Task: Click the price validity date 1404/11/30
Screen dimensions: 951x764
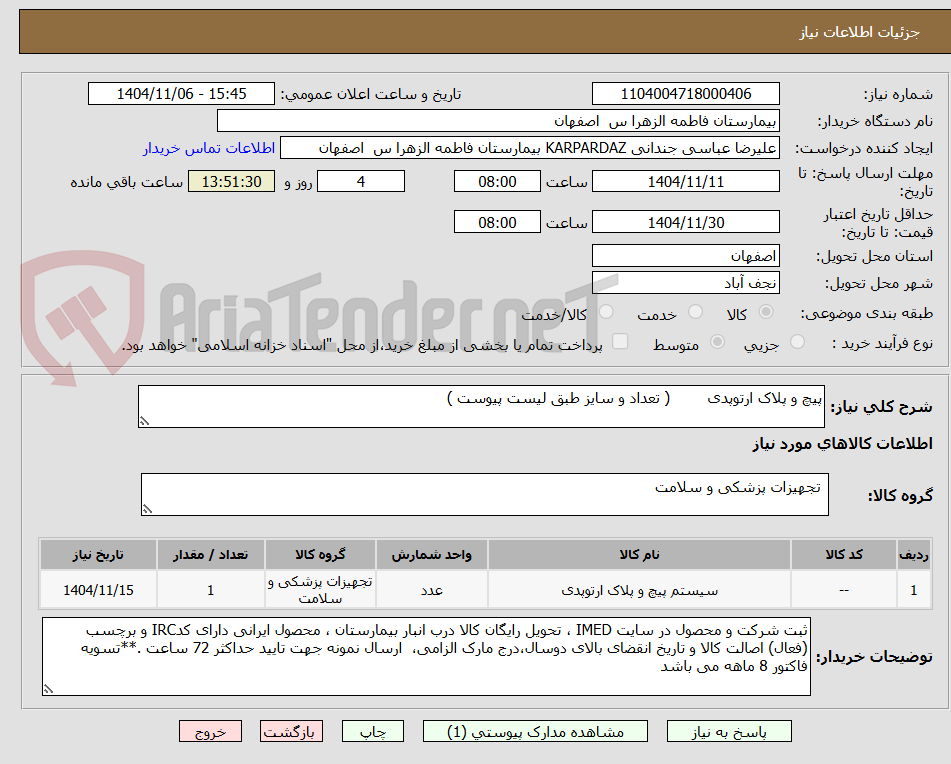Action: pos(685,222)
